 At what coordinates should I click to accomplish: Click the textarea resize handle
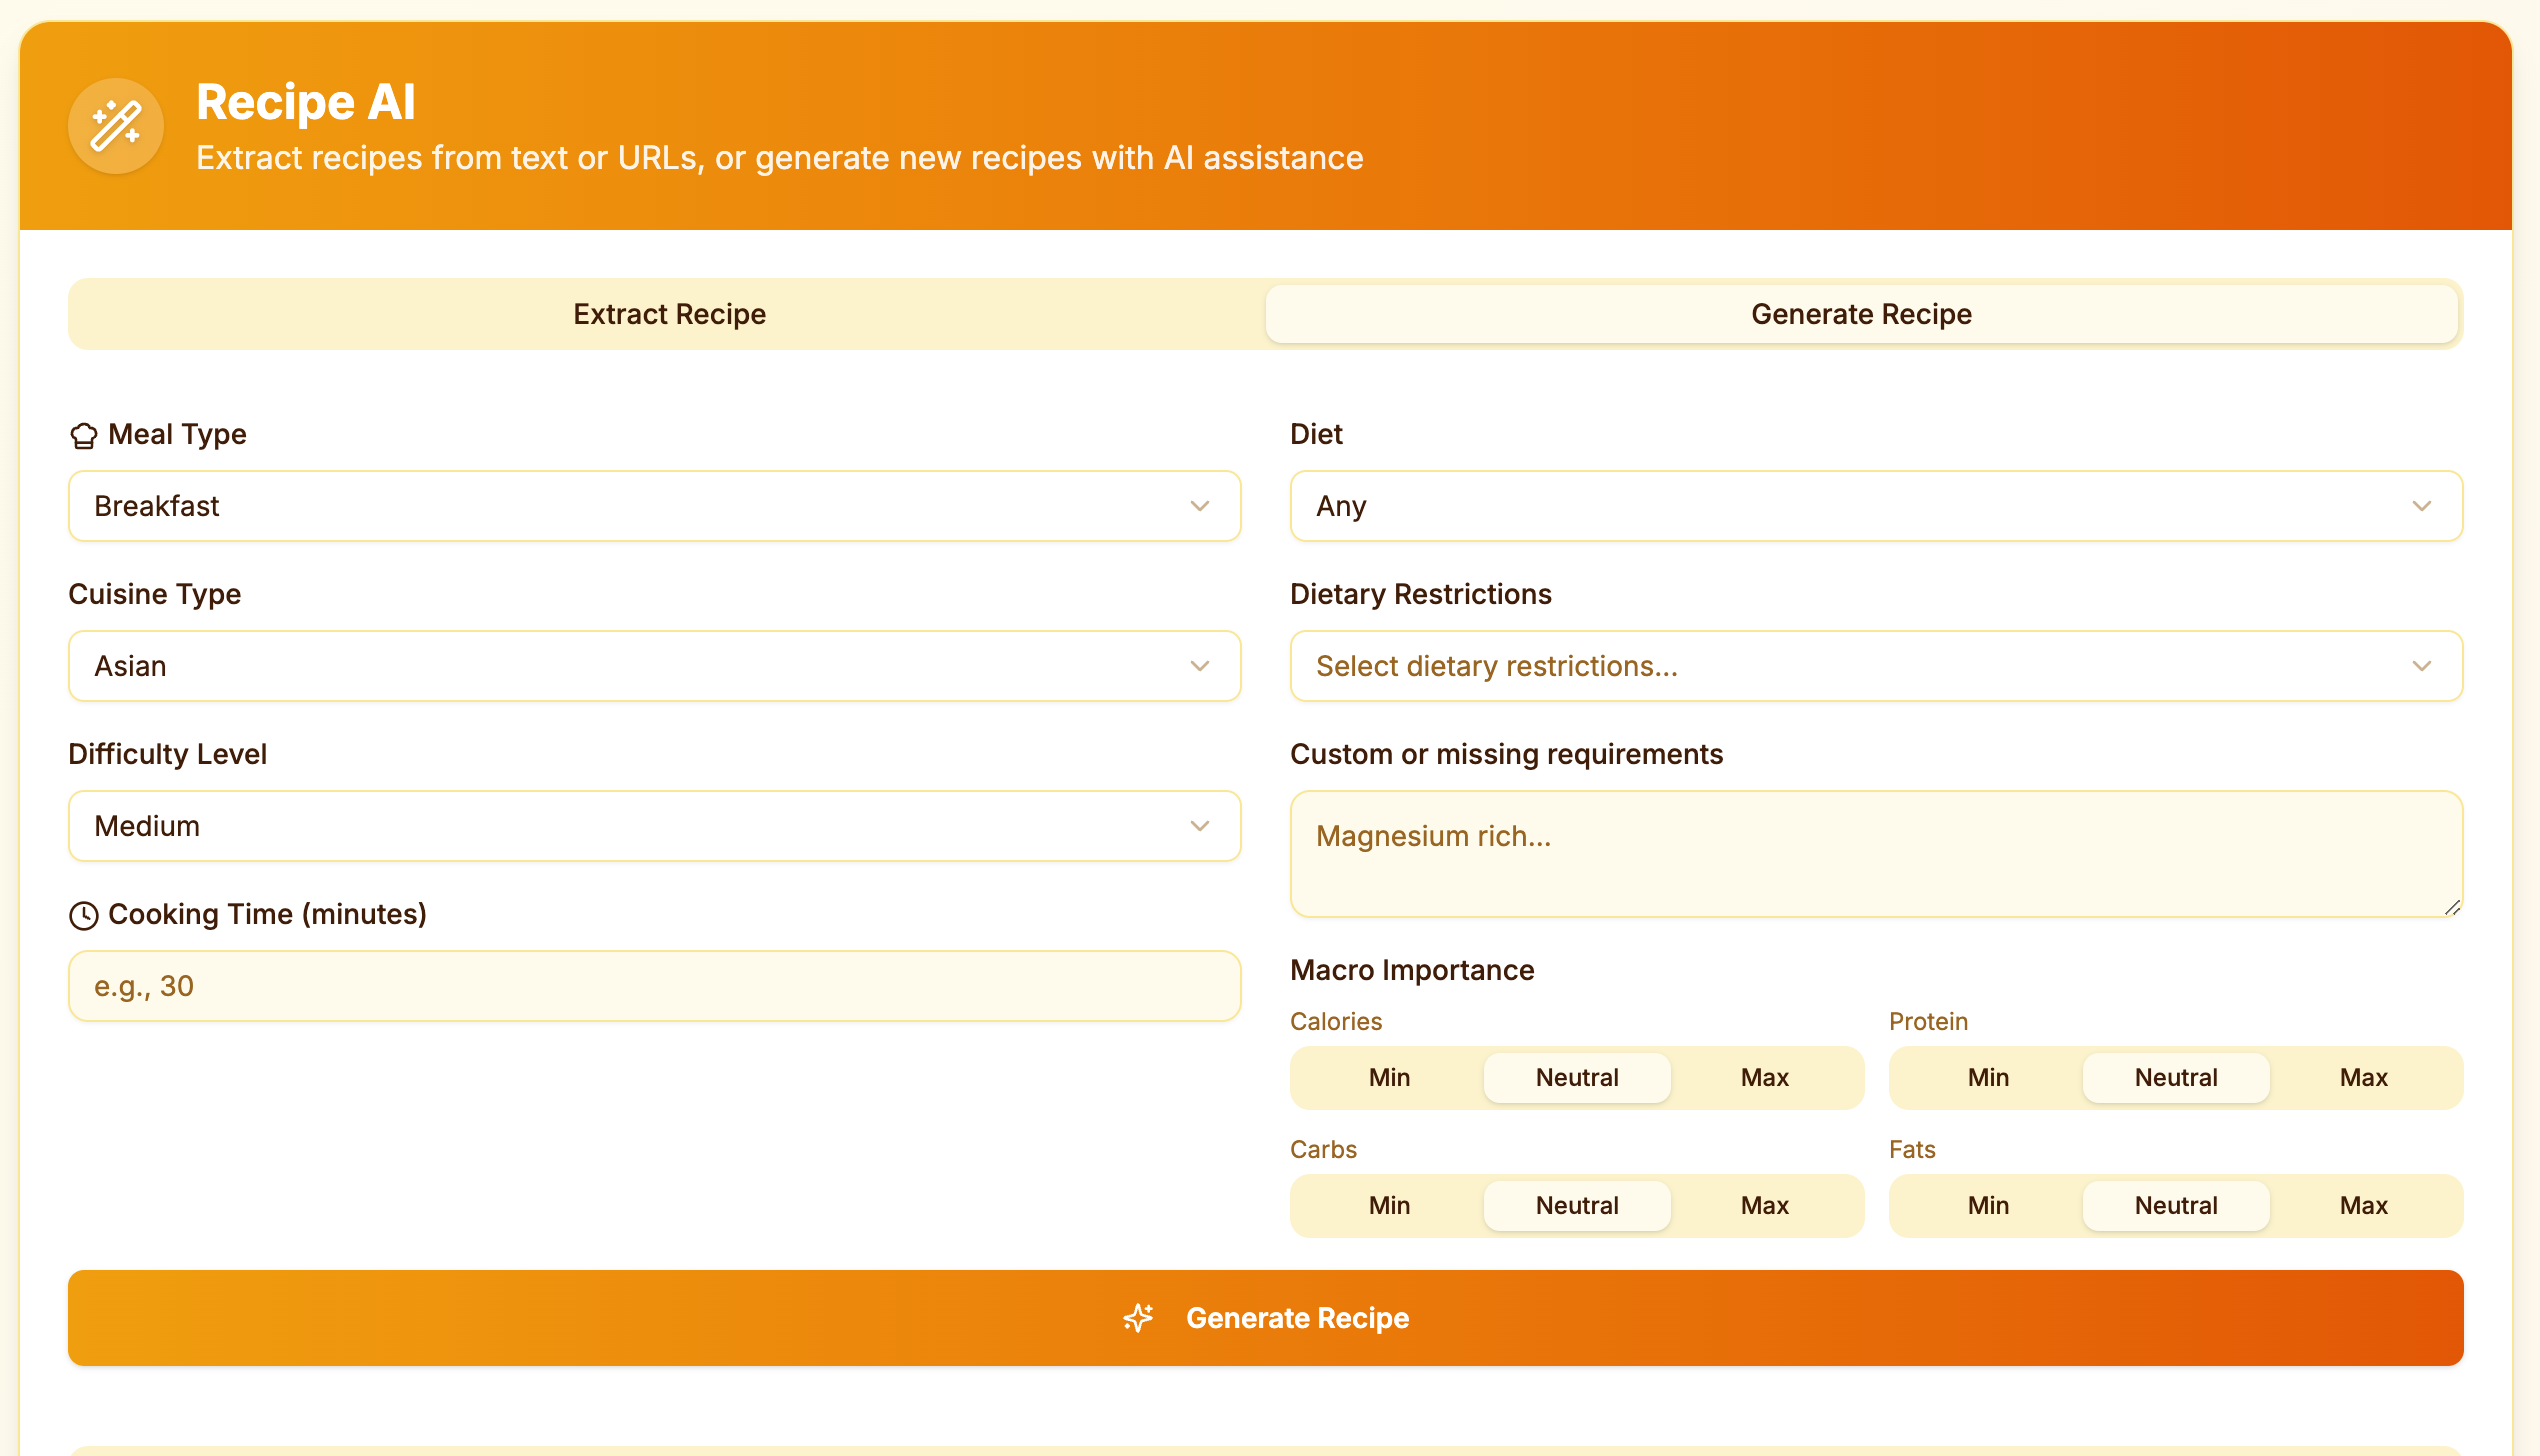pyautogui.click(x=2452, y=907)
